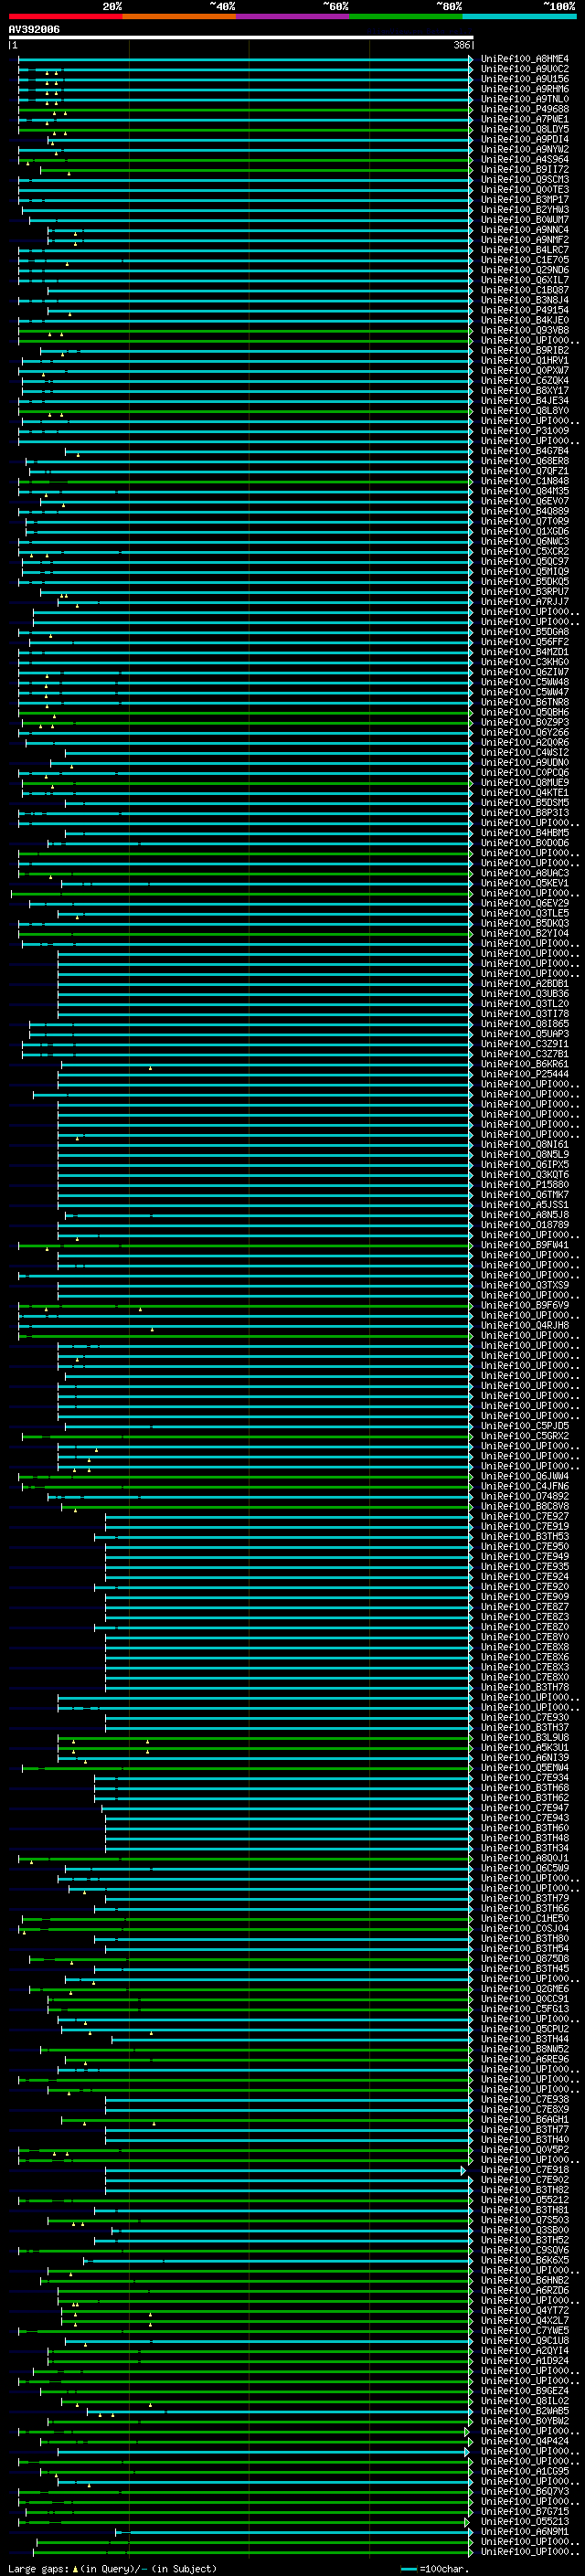
Task: Select UniRef100_B9II72 entry
Action: (x=525, y=169)
